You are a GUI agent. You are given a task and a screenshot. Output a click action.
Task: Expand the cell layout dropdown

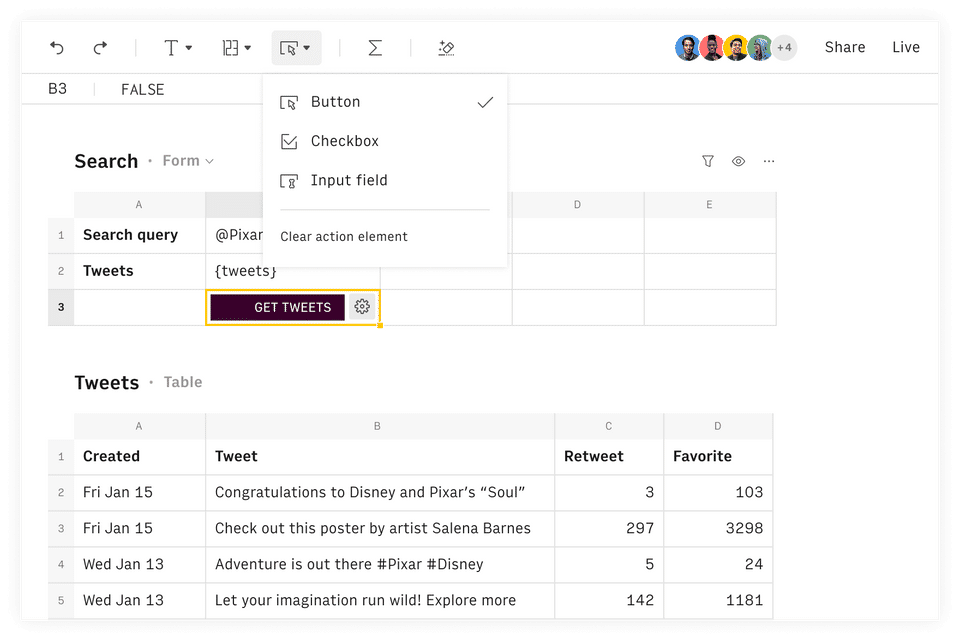[x=237, y=48]
